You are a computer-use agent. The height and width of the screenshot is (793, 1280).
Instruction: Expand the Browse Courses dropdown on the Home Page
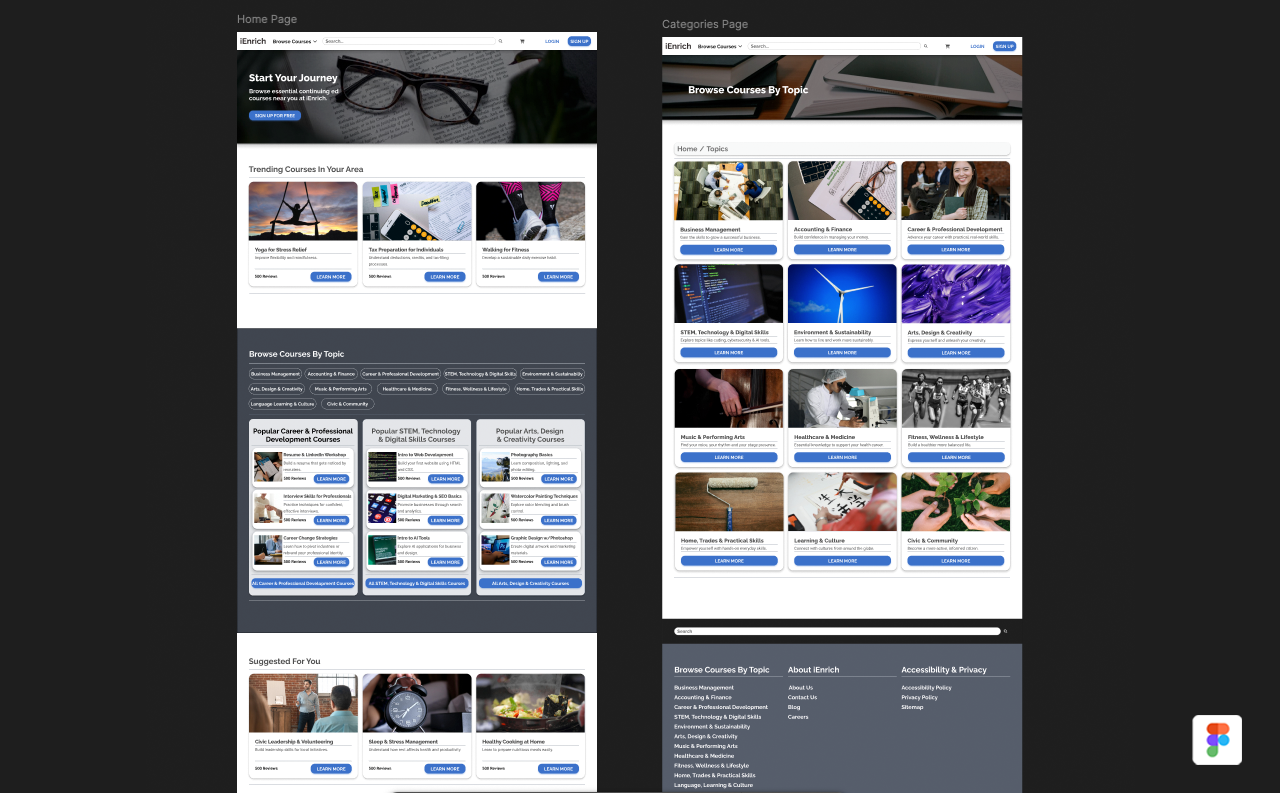coord(294,41)
